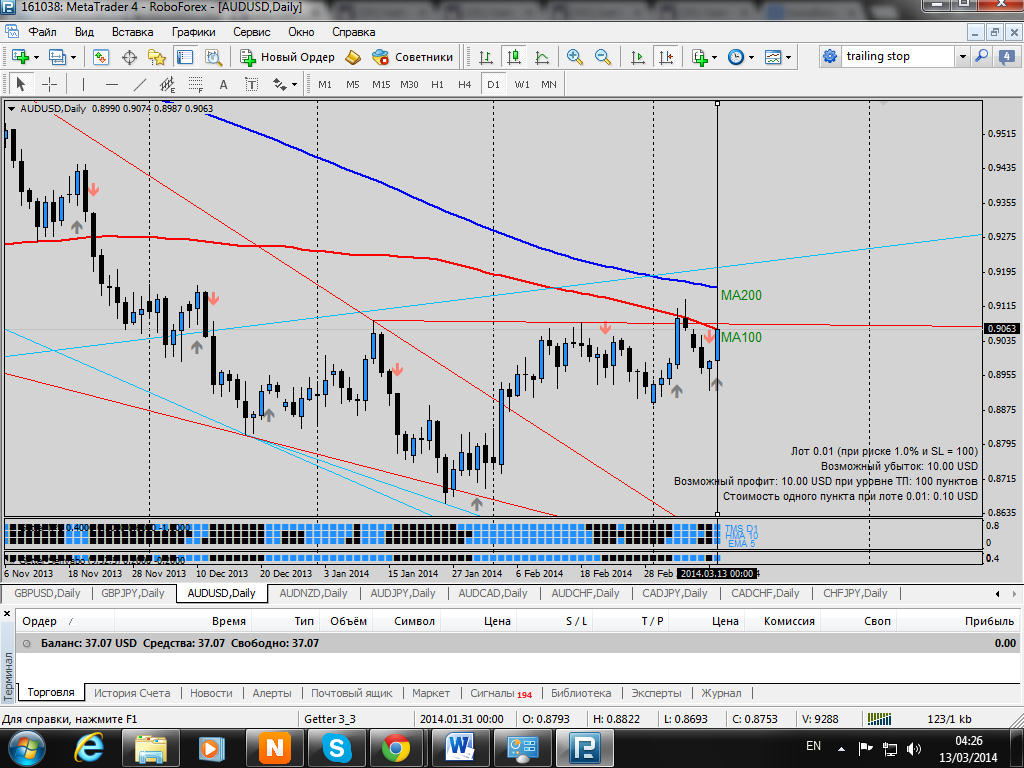Open the Файл menu
Image resolution: width=1024 pixels, height=768 pixels.
tap(42, 32)
